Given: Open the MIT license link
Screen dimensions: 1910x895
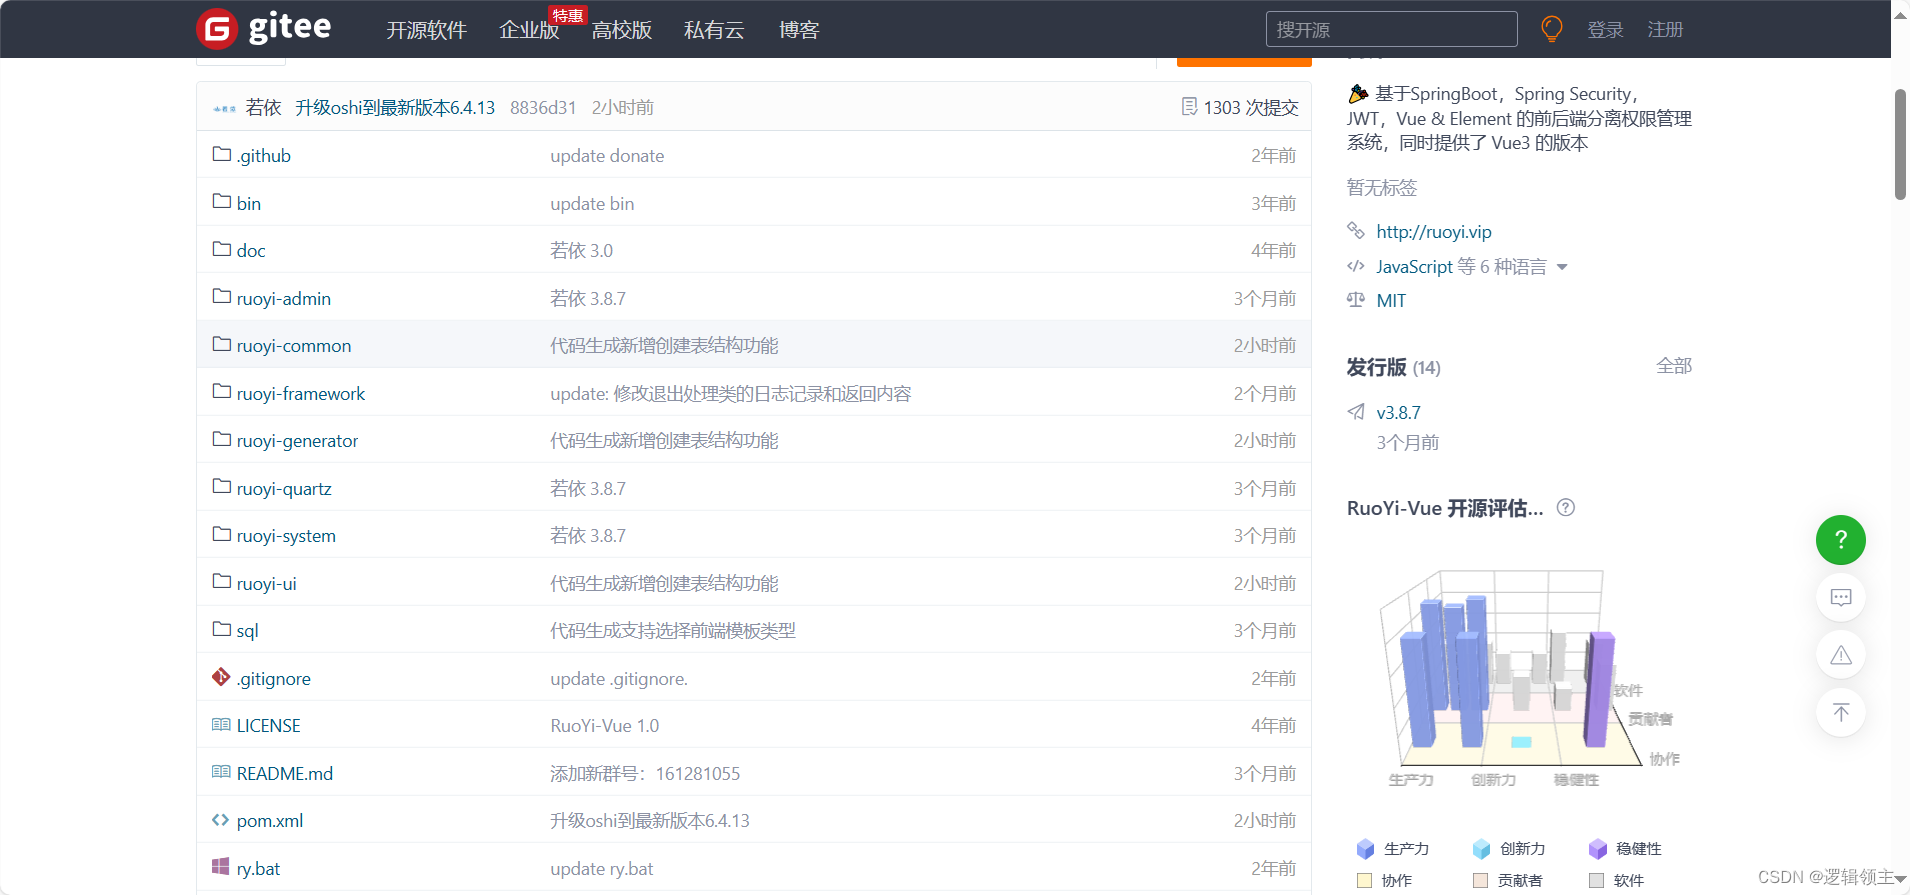Looking at the screenshot, I should coord(1391,300).
